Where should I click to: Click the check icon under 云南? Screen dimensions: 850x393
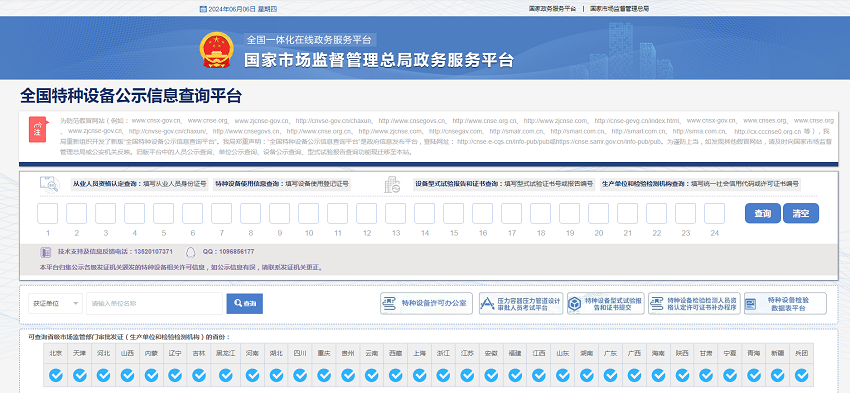372,375
